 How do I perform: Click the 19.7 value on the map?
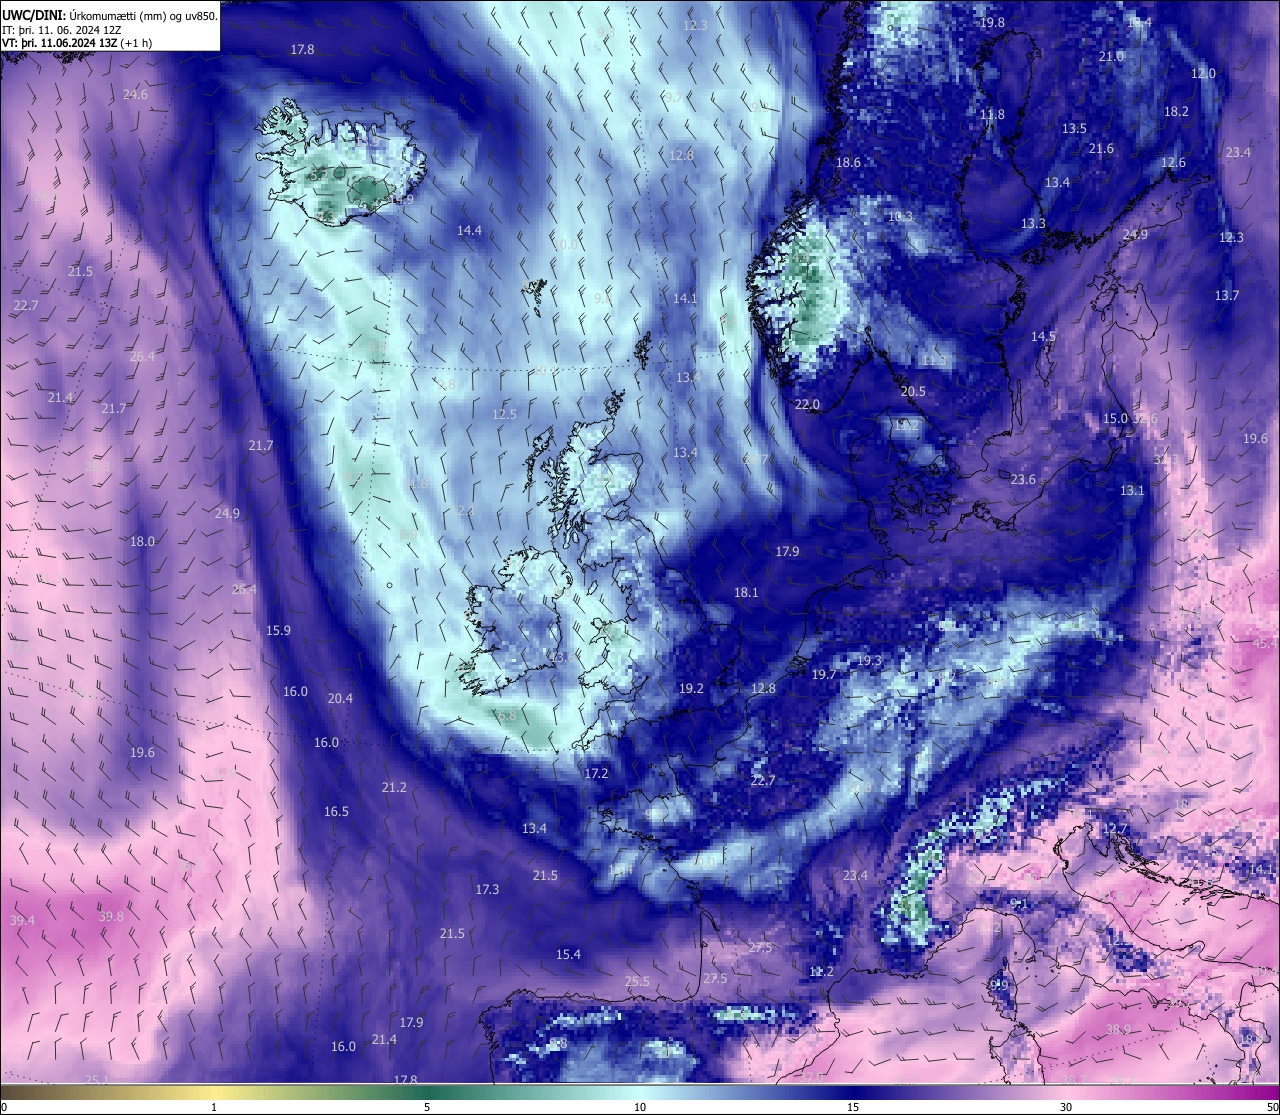(x=823, y=674)
